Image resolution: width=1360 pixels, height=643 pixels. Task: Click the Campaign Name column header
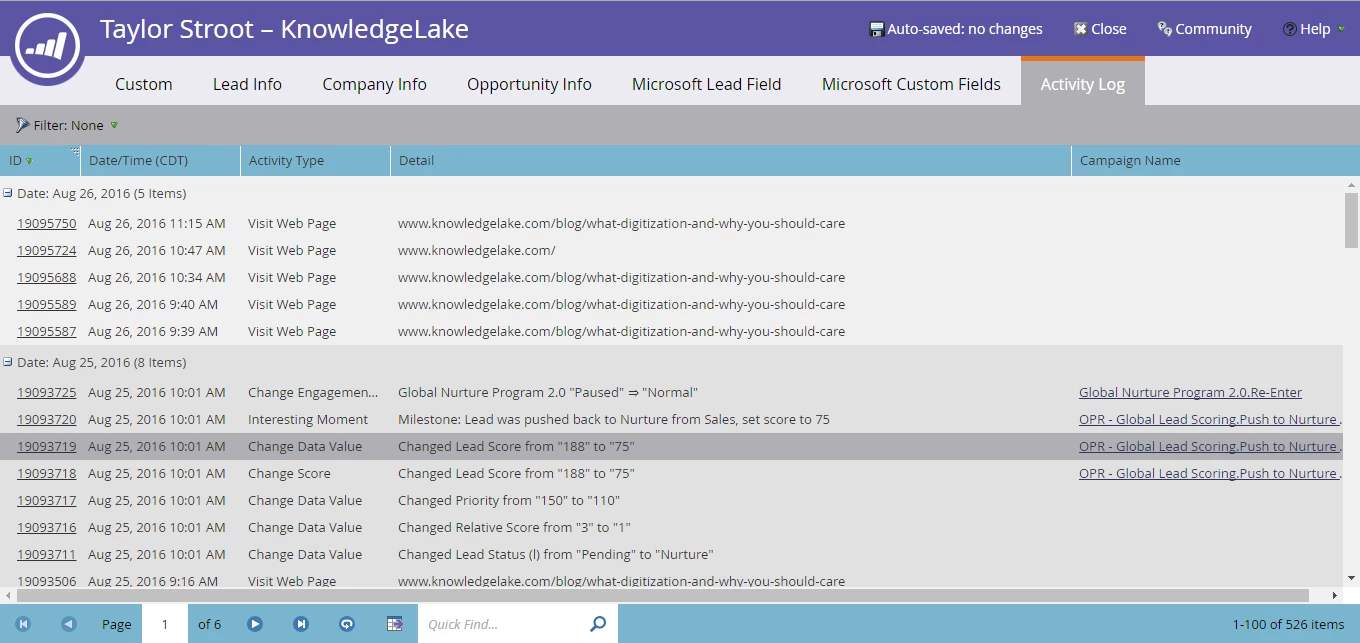point(1215,160)
